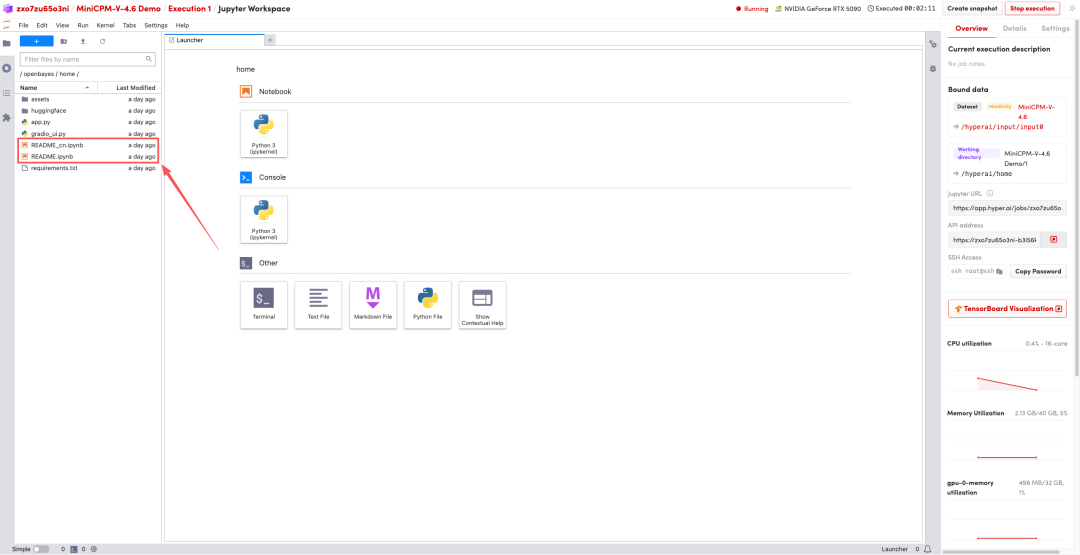Sort files by Last Modified column

129,87
